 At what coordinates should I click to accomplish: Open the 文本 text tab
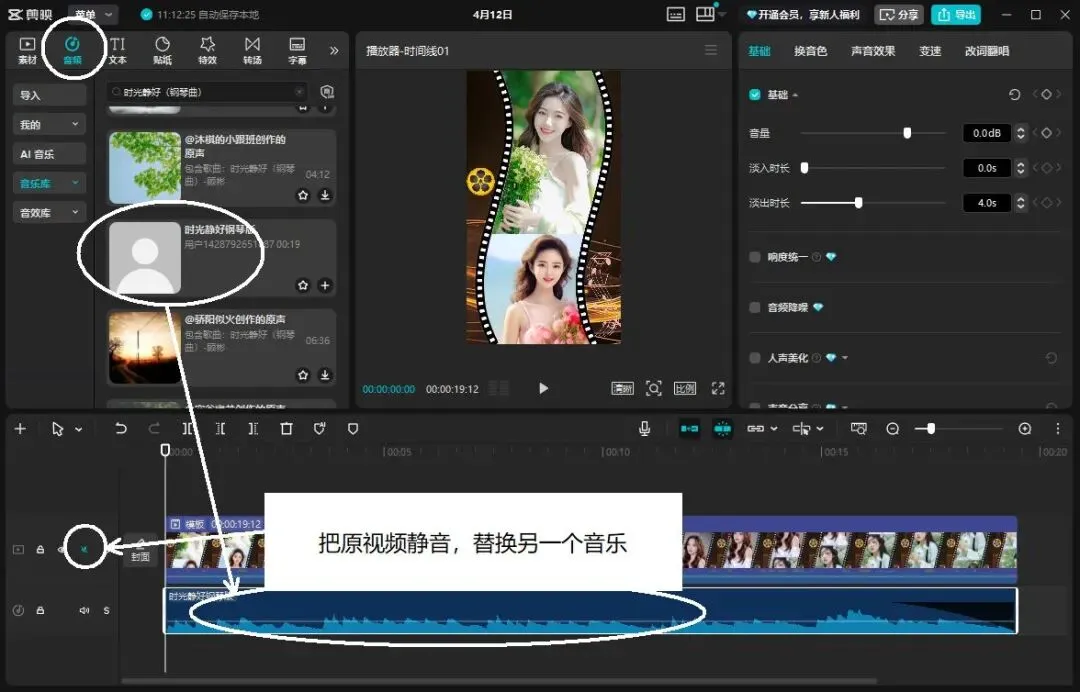tap(118, 51)
